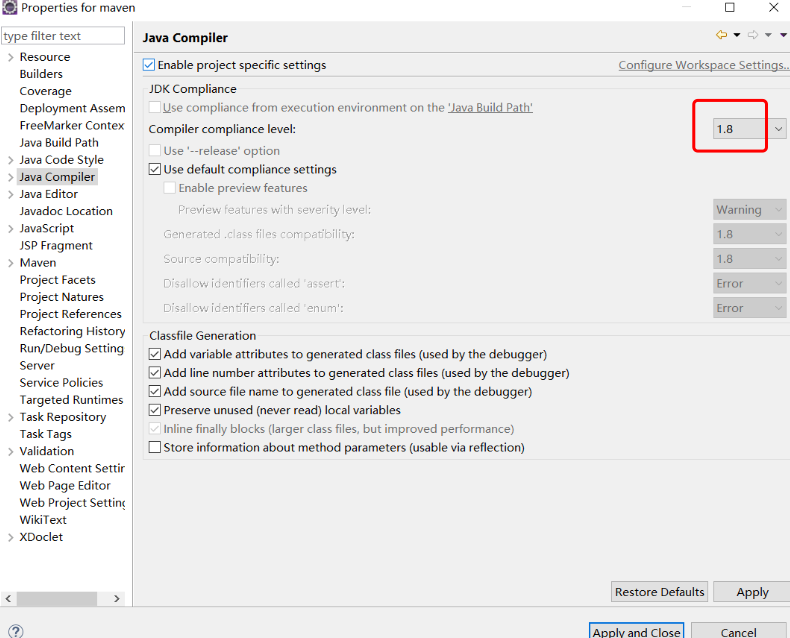Select Deployment Assembly tree item
The height and width of the screenshot is (638, 790).
tap(73, 108)
